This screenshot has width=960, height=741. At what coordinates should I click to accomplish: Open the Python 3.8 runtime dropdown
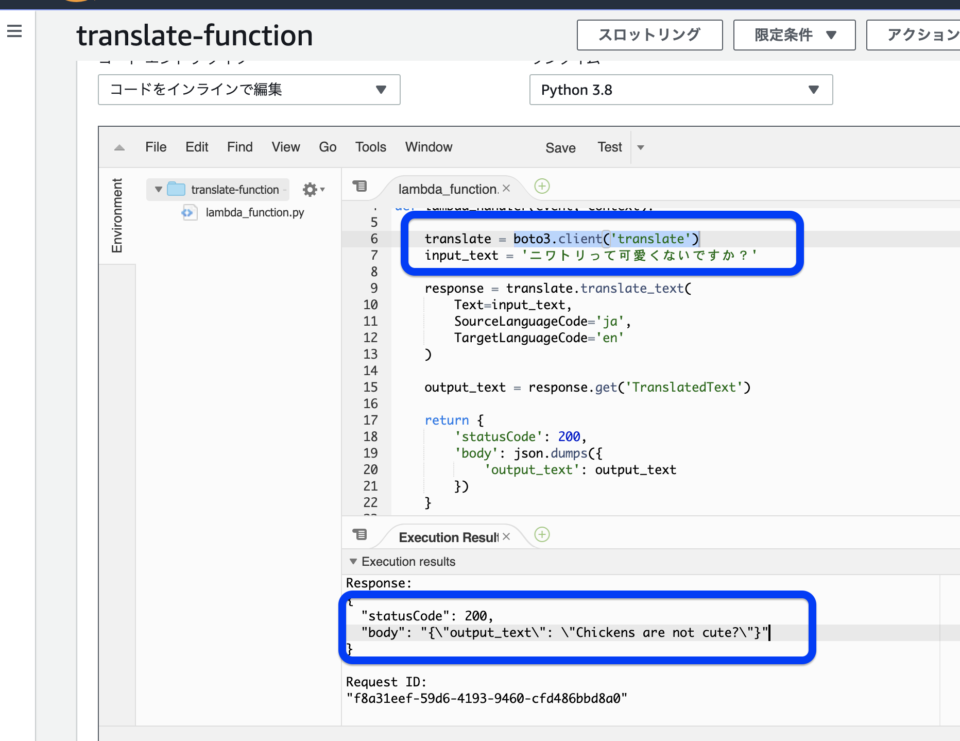click(681, 90)
